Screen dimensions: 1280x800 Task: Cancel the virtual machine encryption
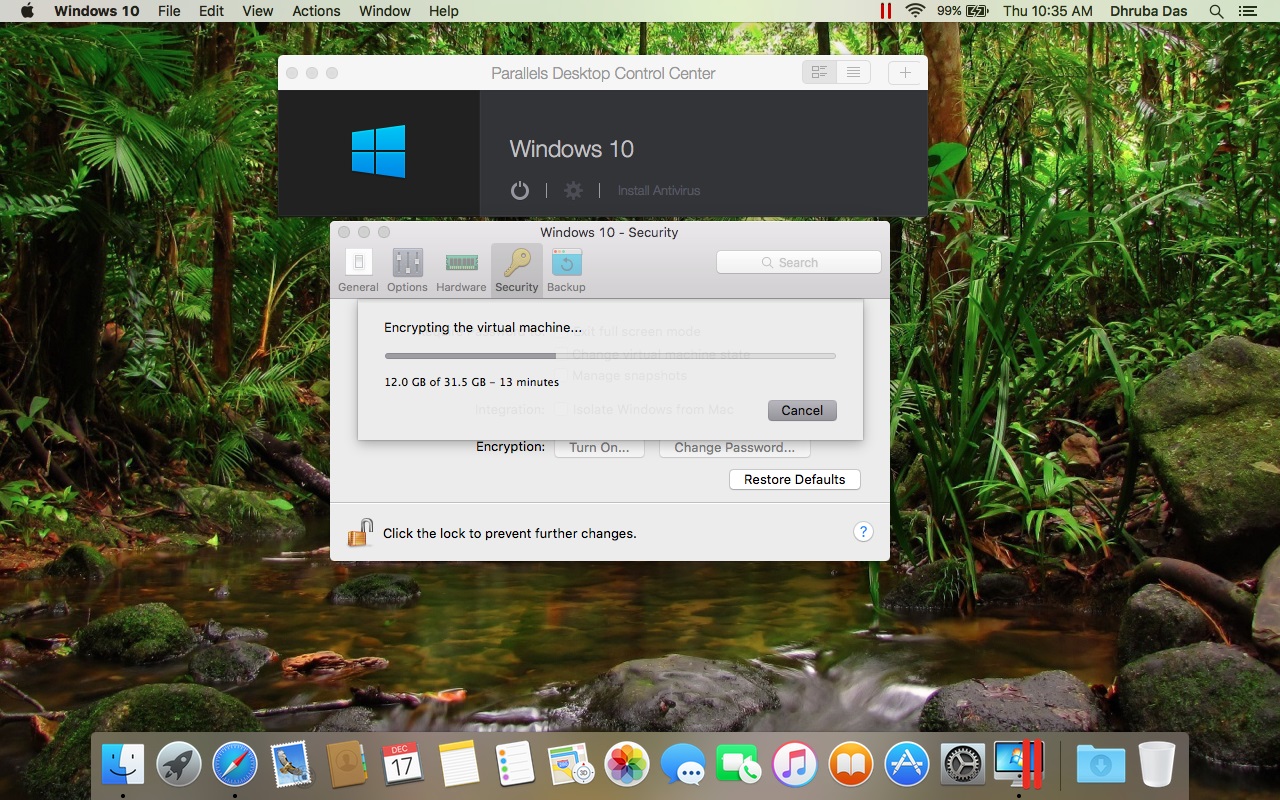pos(802,410)
